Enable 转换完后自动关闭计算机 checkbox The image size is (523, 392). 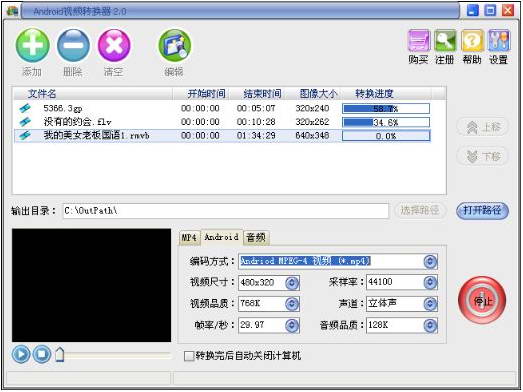[x=189, y=356]
